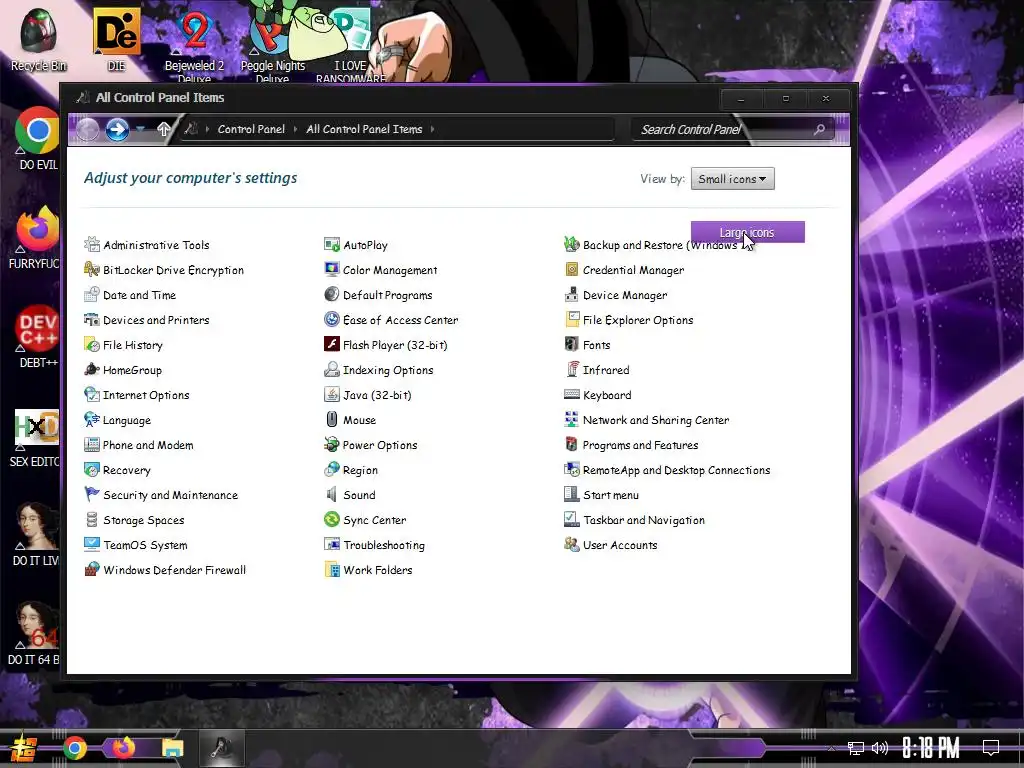
Task: Click Control Panel in the address bar
Action: tap(251, 129)
